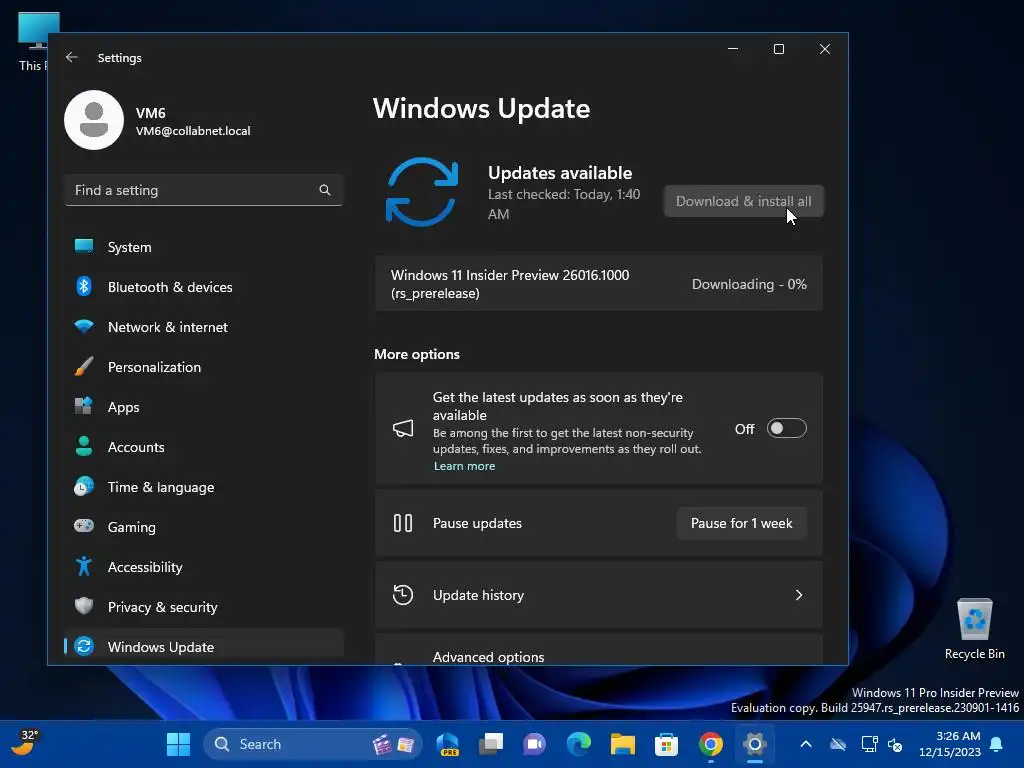The image size is (1024, 768).
Task: Open Apps settings category
Action: coord(204,407)
